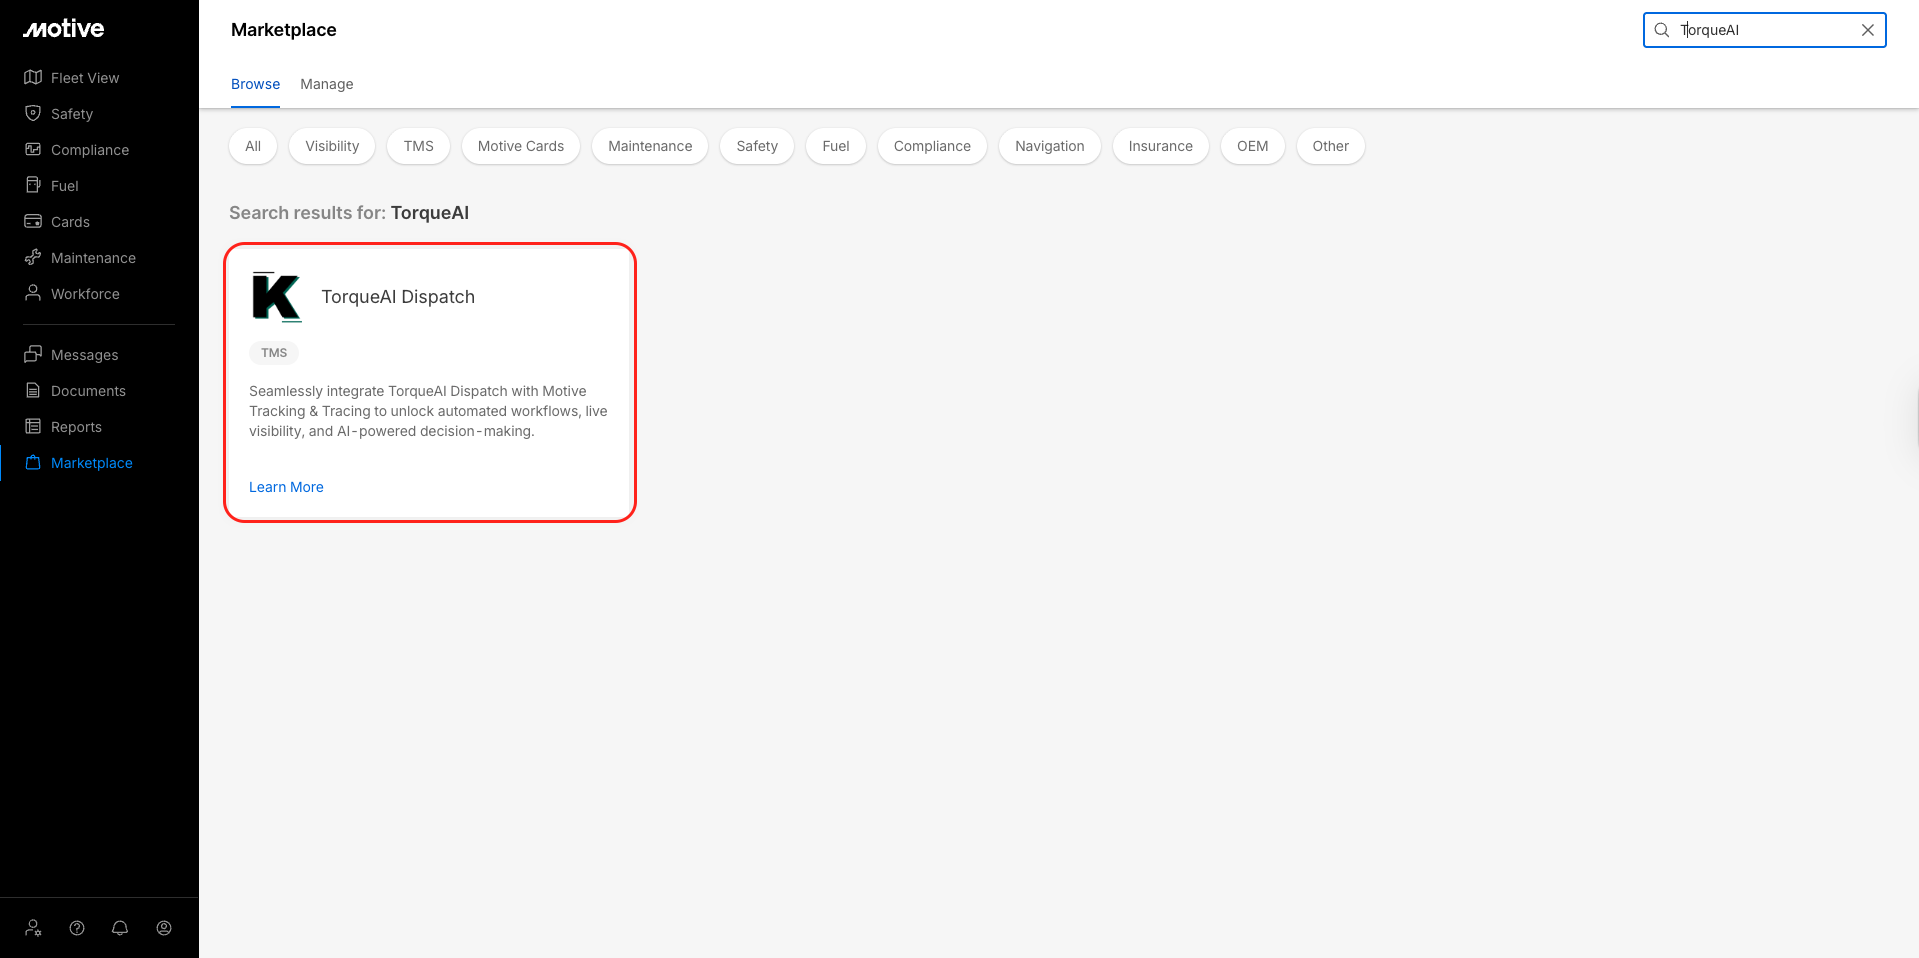Choose the Safety filter chip

[757, 146]
